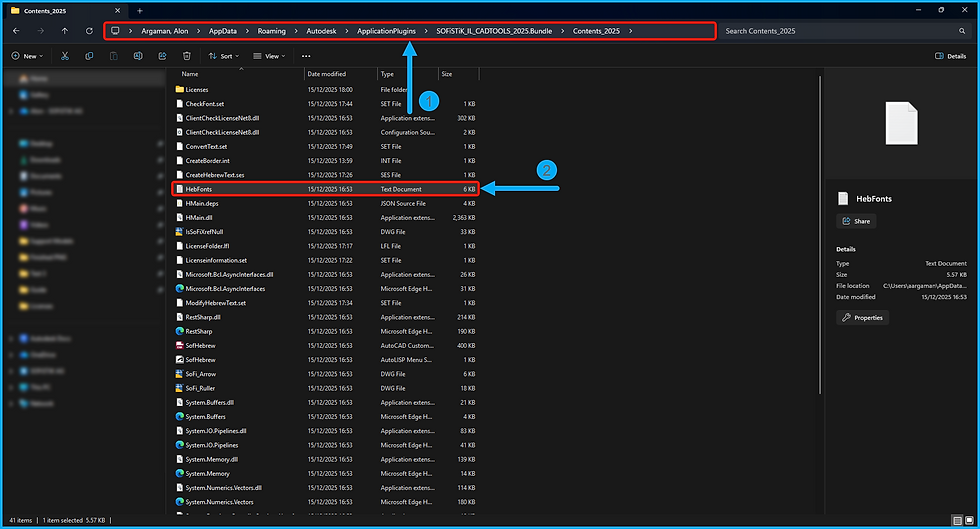This screenshot has height=529, width=980.
Task: Navigate to ApplicationPlugins breadcrumb
Action: click(x=386, y=31)
